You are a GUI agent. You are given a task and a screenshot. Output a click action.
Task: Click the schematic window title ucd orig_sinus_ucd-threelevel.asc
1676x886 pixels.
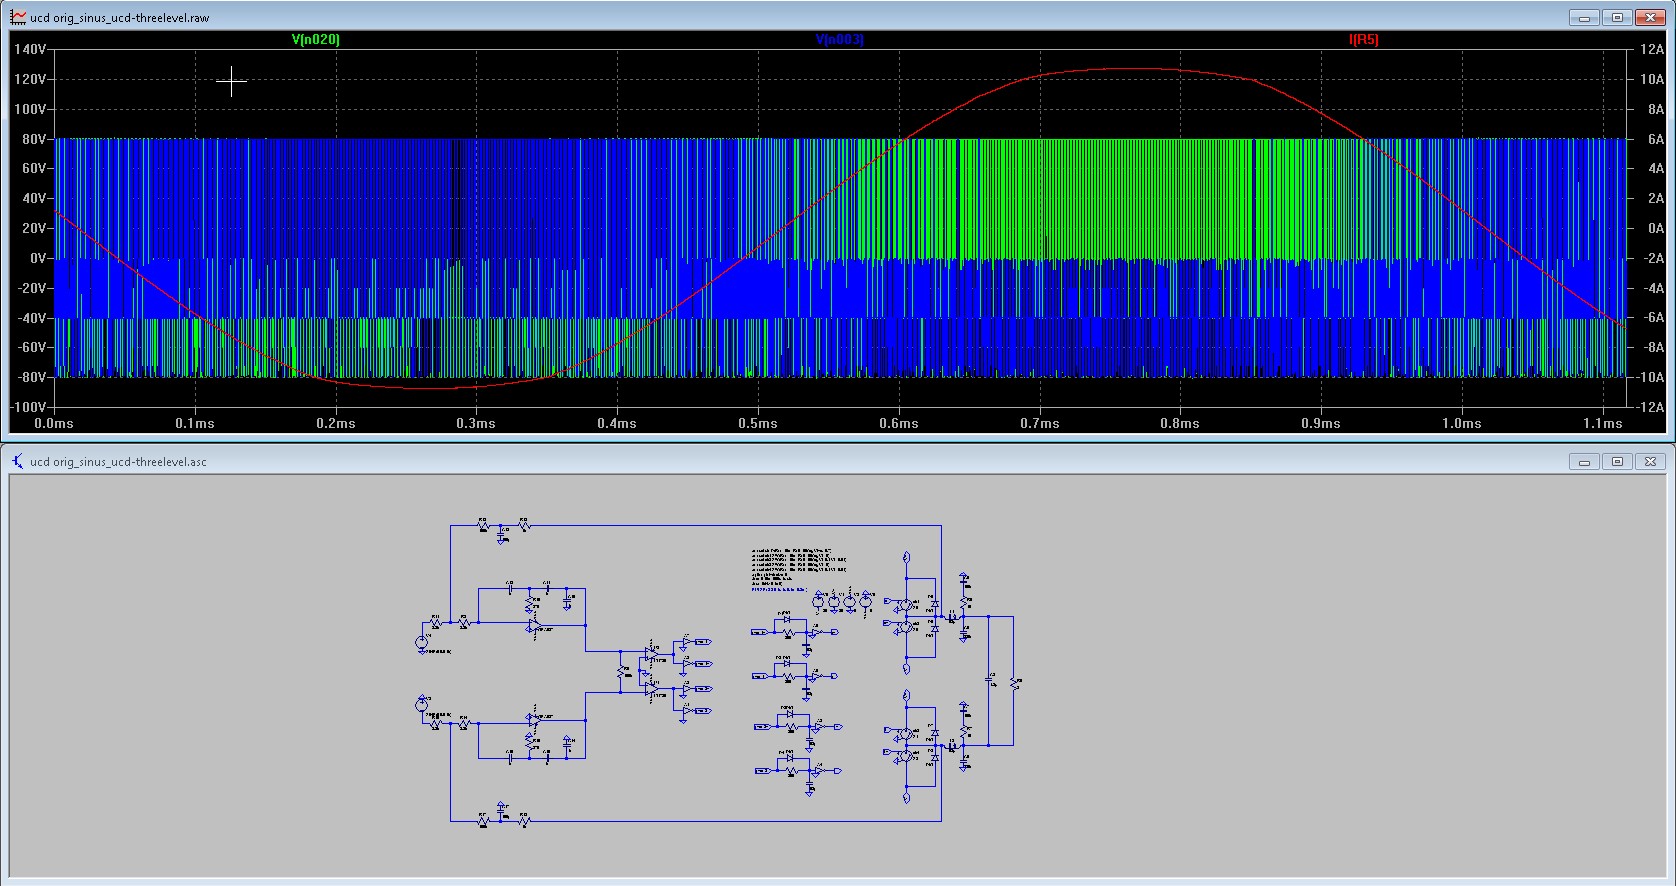click(119, 462)
